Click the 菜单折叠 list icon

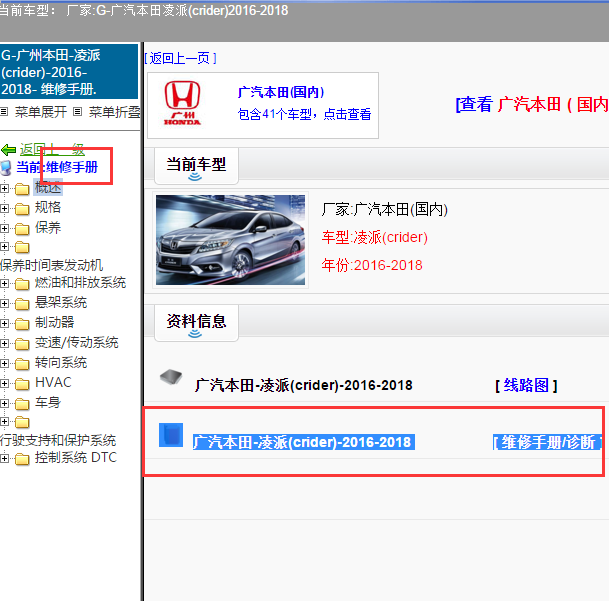(x=78, y=112)
